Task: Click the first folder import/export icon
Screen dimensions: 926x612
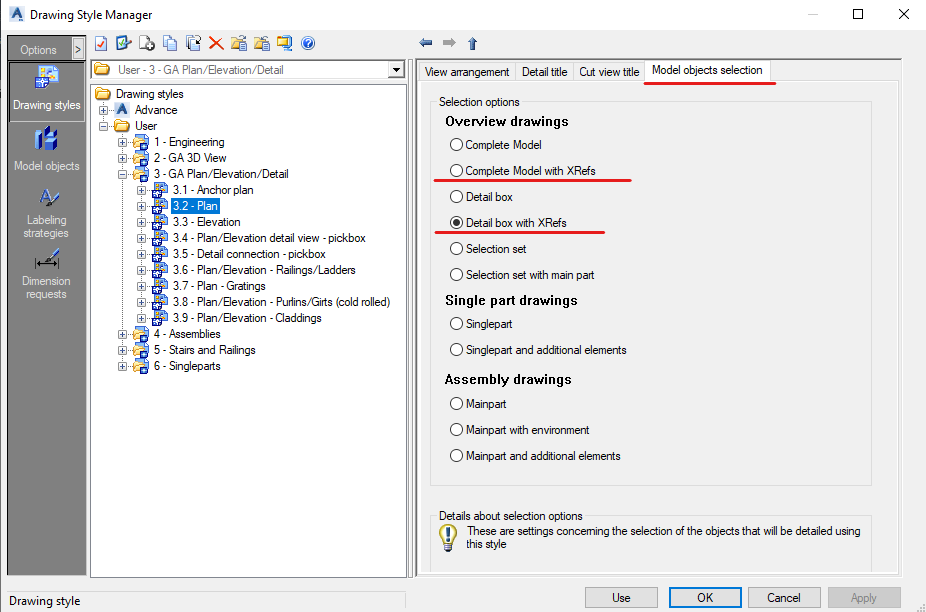Action: tap(239, 43)
